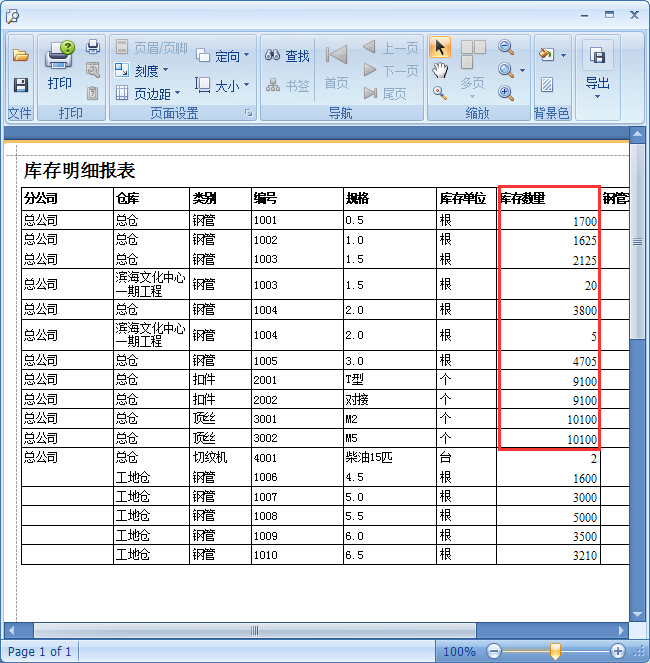650x663 pixels.
Task: Select the arrow pointer tool
Action: tap(440, 48)
